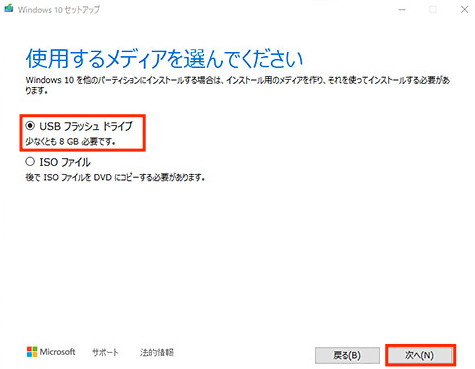
Task: Click the window title Windows 10 セットアップ
Action: (59, 10)
